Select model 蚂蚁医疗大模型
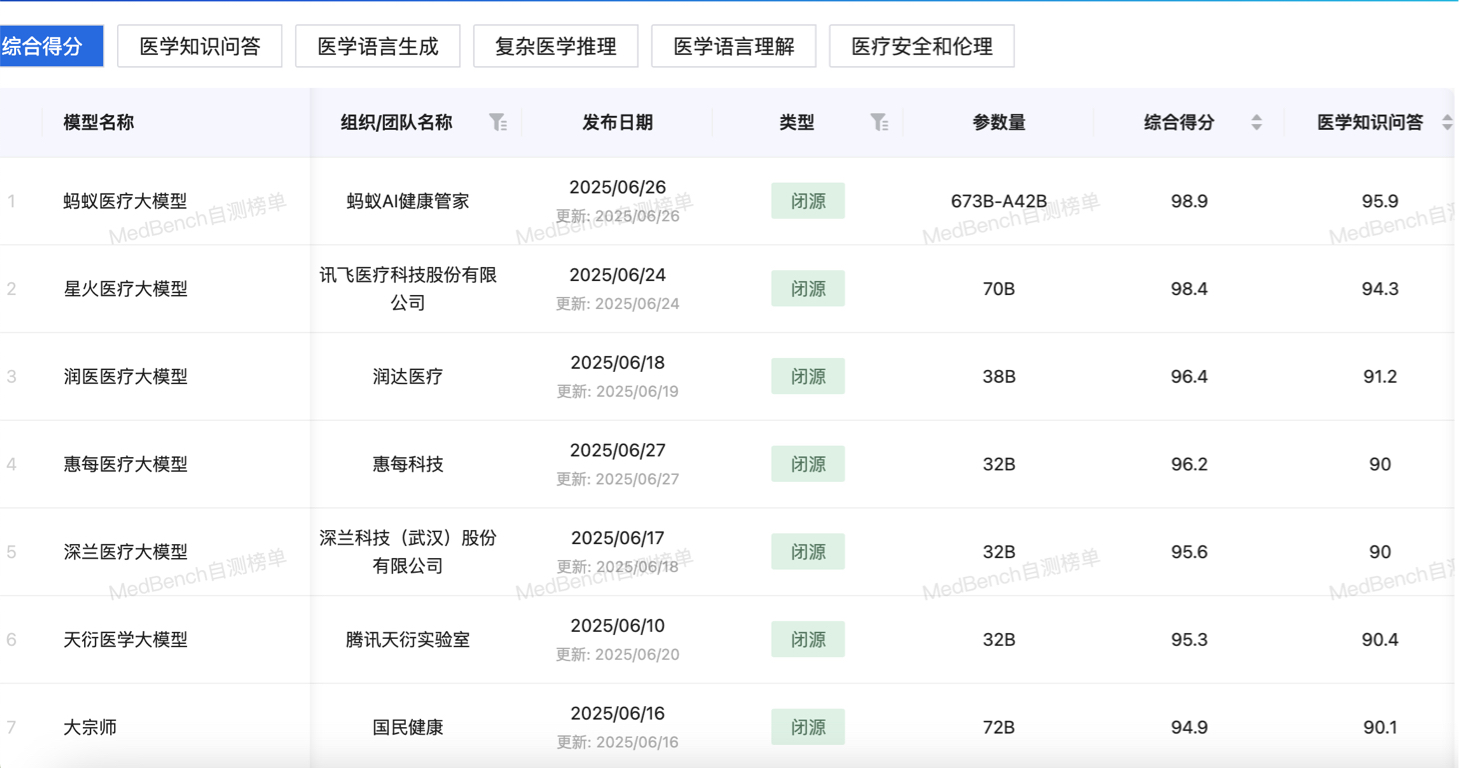Image resolution: width=1459 pixels, height=768 pixels. [125, 201]
